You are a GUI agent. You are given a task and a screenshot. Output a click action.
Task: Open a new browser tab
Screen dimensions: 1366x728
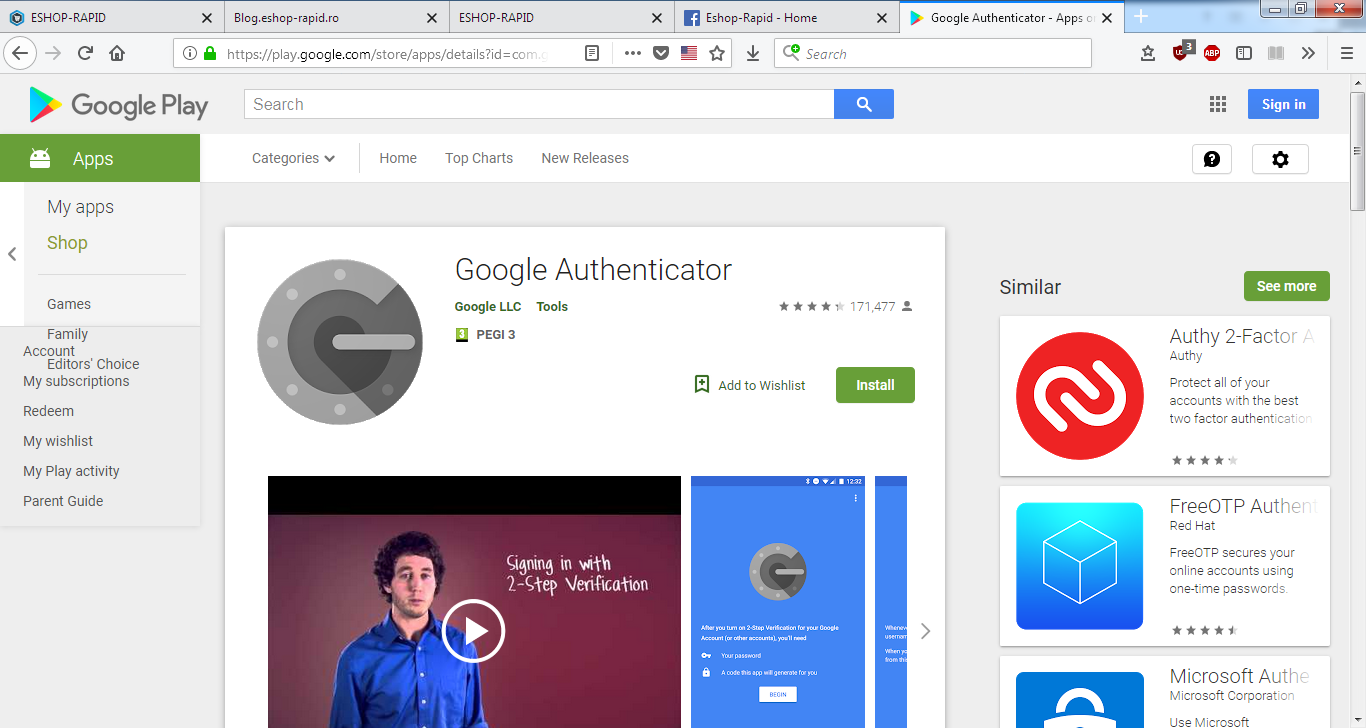tap(1141, 17)
